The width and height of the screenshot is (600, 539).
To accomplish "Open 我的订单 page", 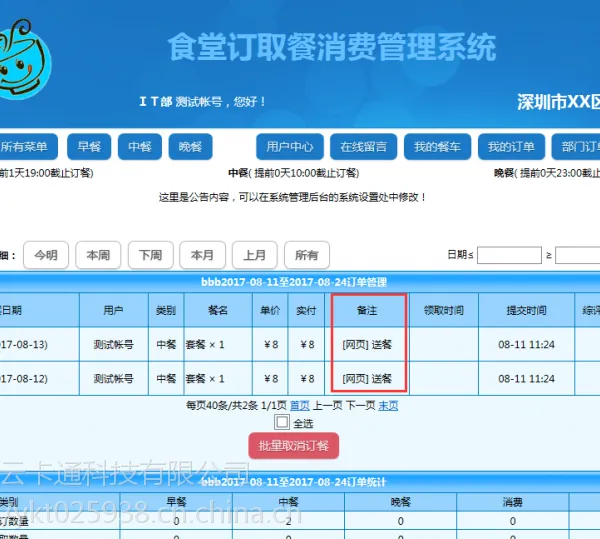I will pos(511,147).
